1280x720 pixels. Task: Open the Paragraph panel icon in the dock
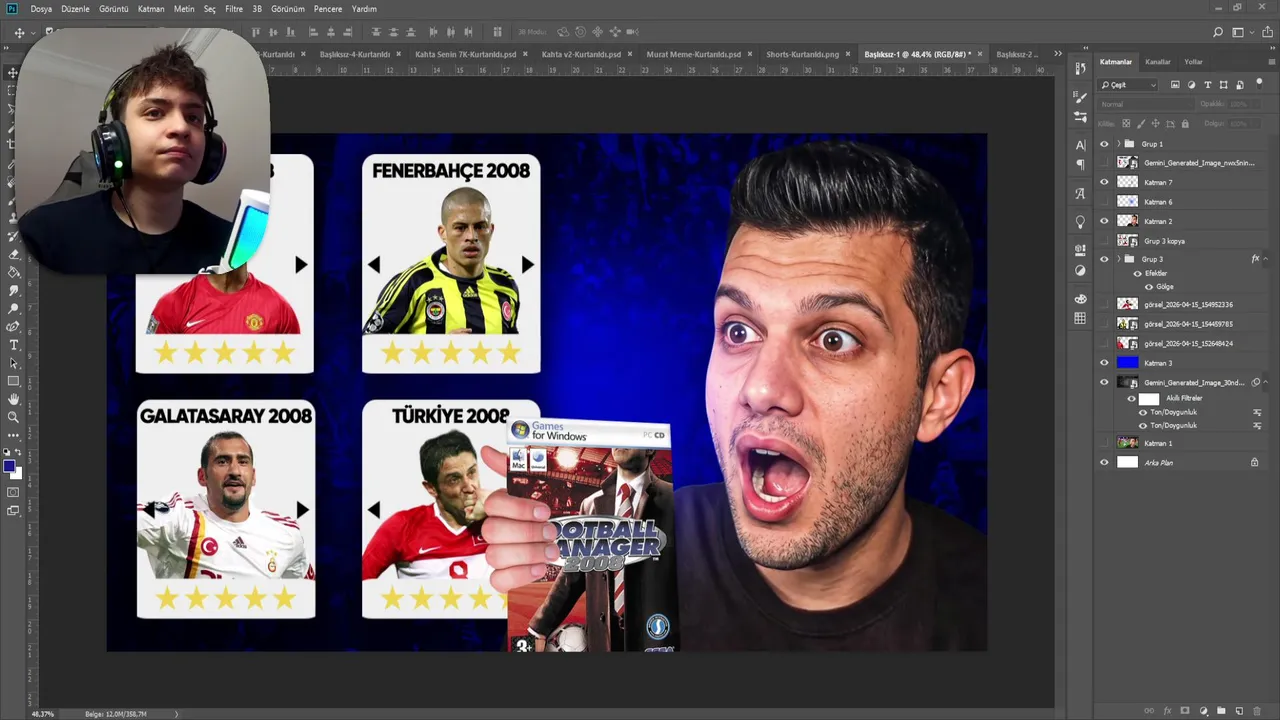1080,165
